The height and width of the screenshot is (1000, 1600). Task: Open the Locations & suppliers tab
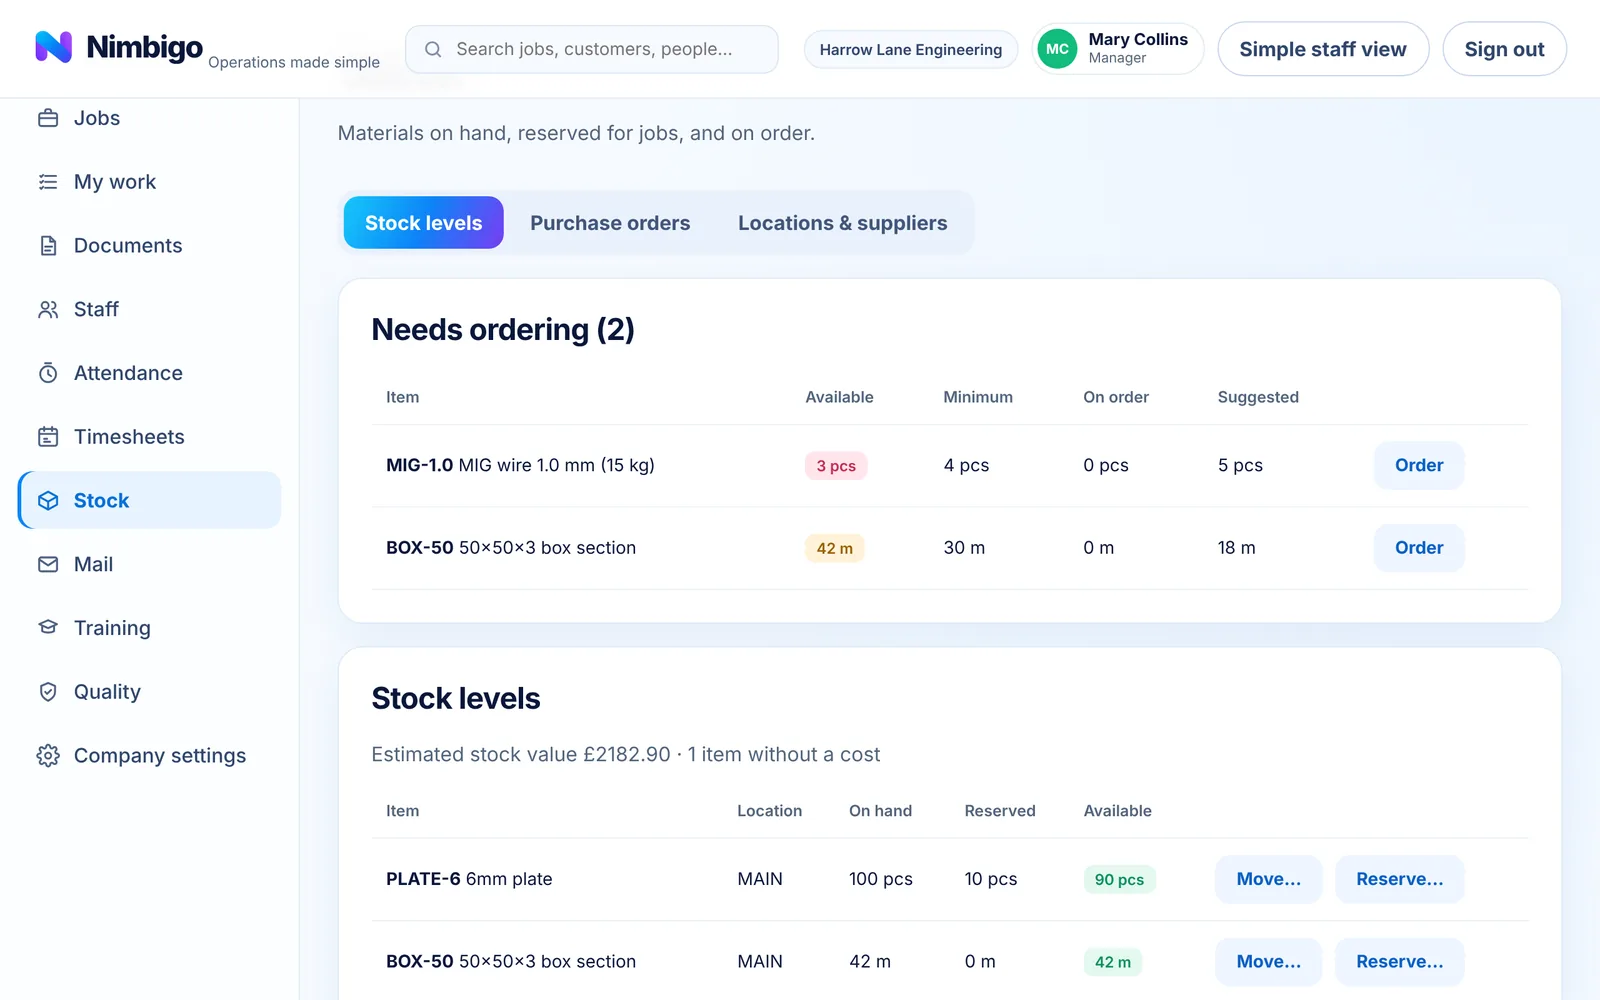point(842,223)
